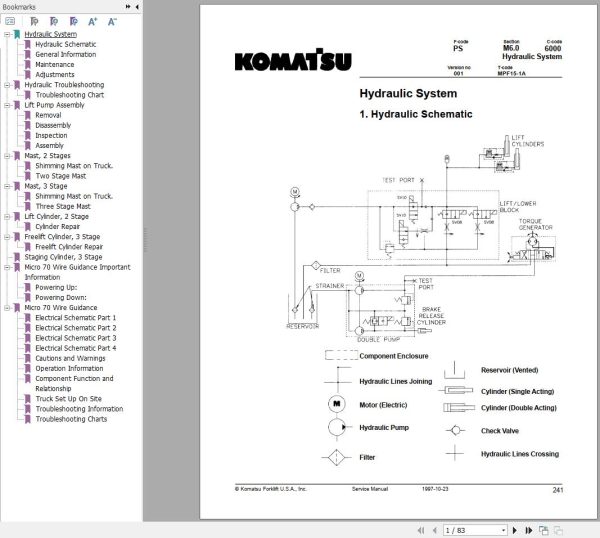Collapse the Mast, 3 Stage branch
This screenshot has width=600, height=538.
7,186
